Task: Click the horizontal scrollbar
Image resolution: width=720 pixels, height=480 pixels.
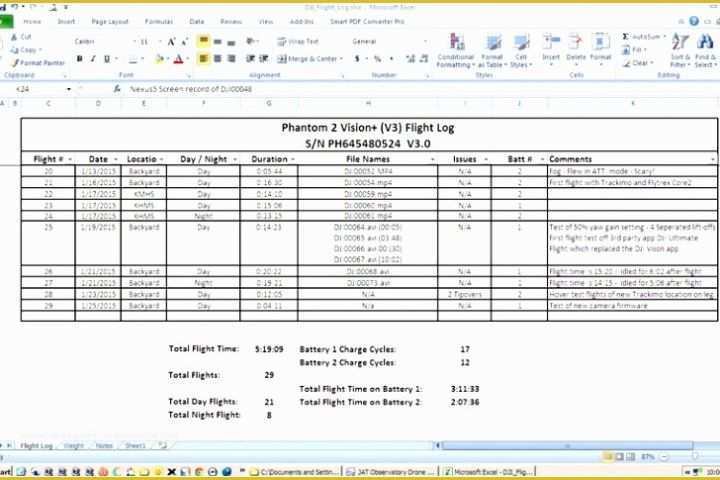Action: (567, 445)
